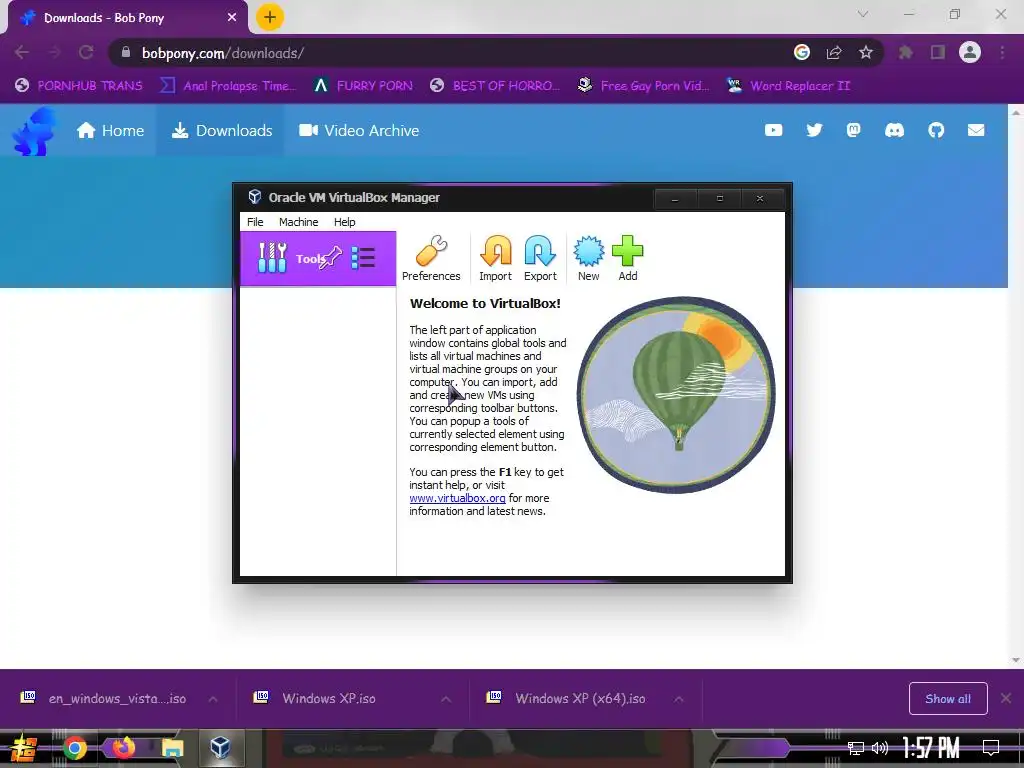Close the downloads bar
Viewport: 1024px width, 768px height.
tap(1006, 699)
